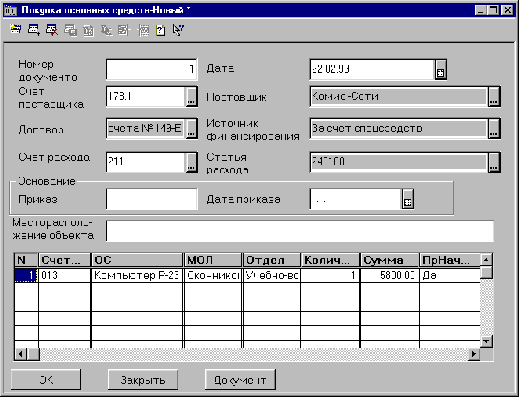Click the Да cell in ПрНач column
The height and width of the screenshot is (398, 520).
[x=449, y=275]
